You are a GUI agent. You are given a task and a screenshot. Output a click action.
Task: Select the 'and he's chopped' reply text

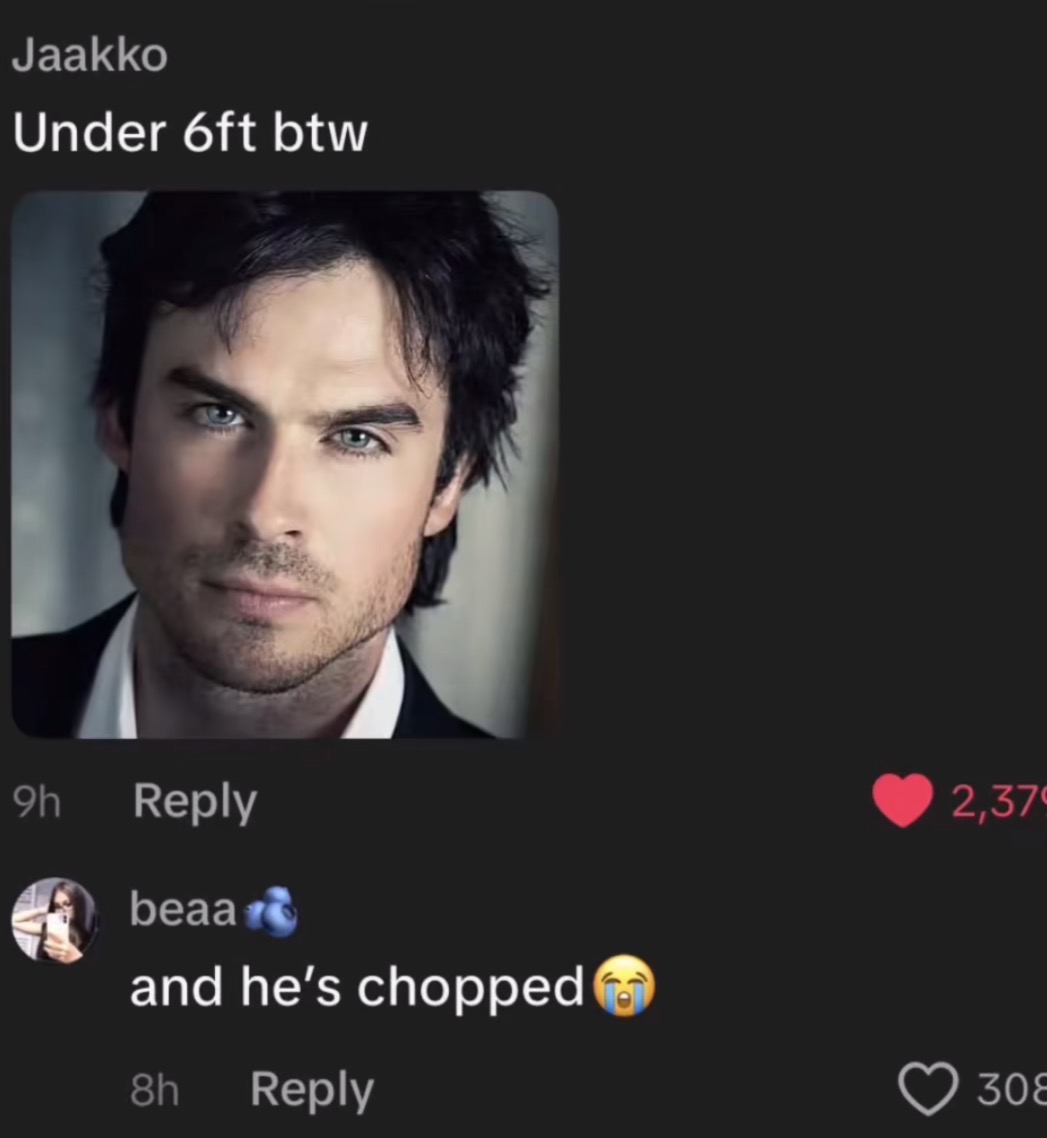357,987
